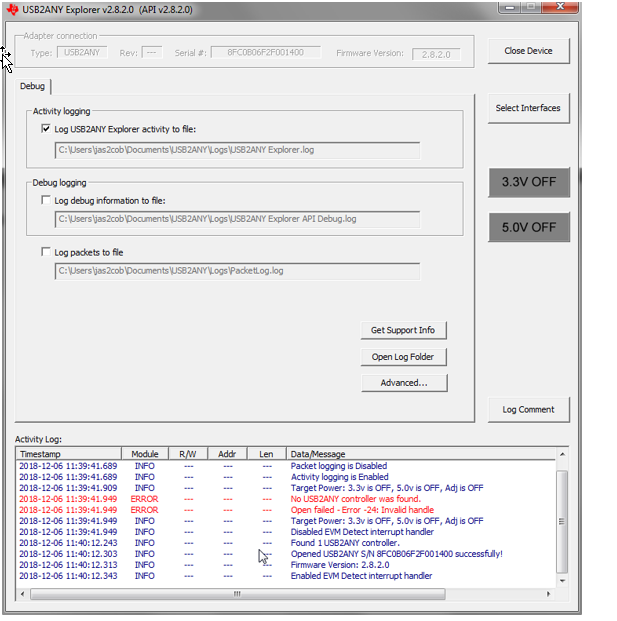Open the Advanced... settings
The image size is (617, 621).
pos(404,383)
